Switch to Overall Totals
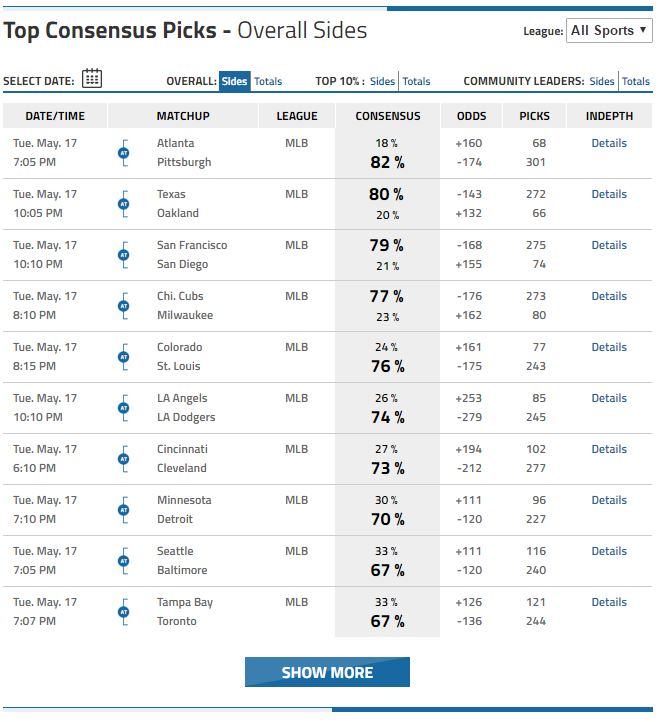Image resolution: width=663 pixels, height=722 pixels. point(268,81)
